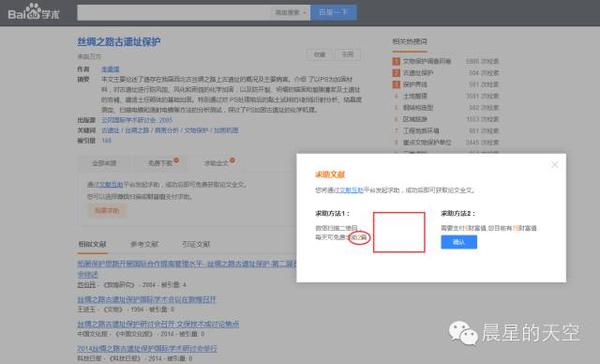The image size is (600, 364).
Task: Select the 相似文献 tab
Action: [92, 244]
